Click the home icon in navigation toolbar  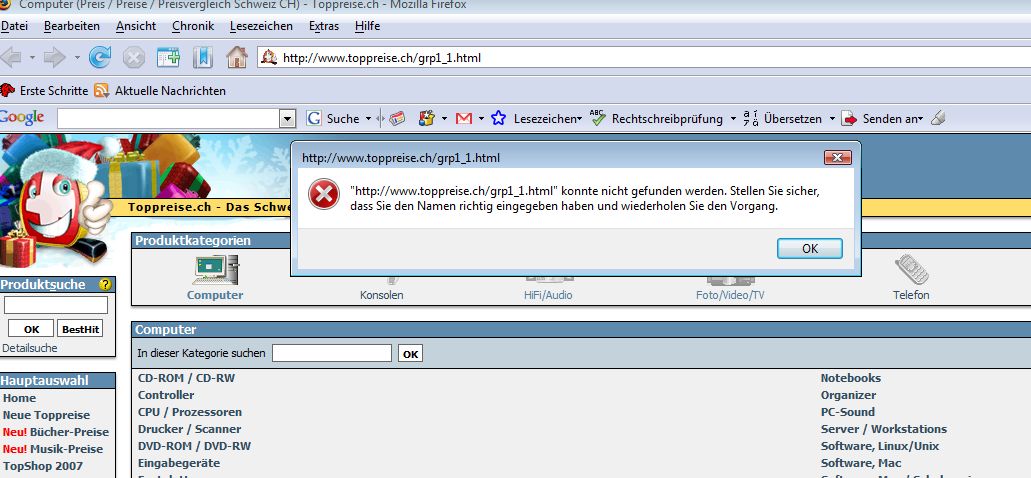(x=236, y=57)
